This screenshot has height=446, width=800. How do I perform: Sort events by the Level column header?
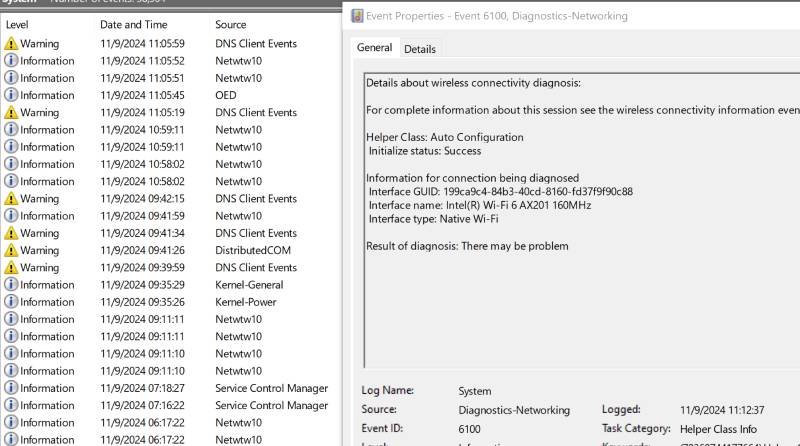pos(17,24)
